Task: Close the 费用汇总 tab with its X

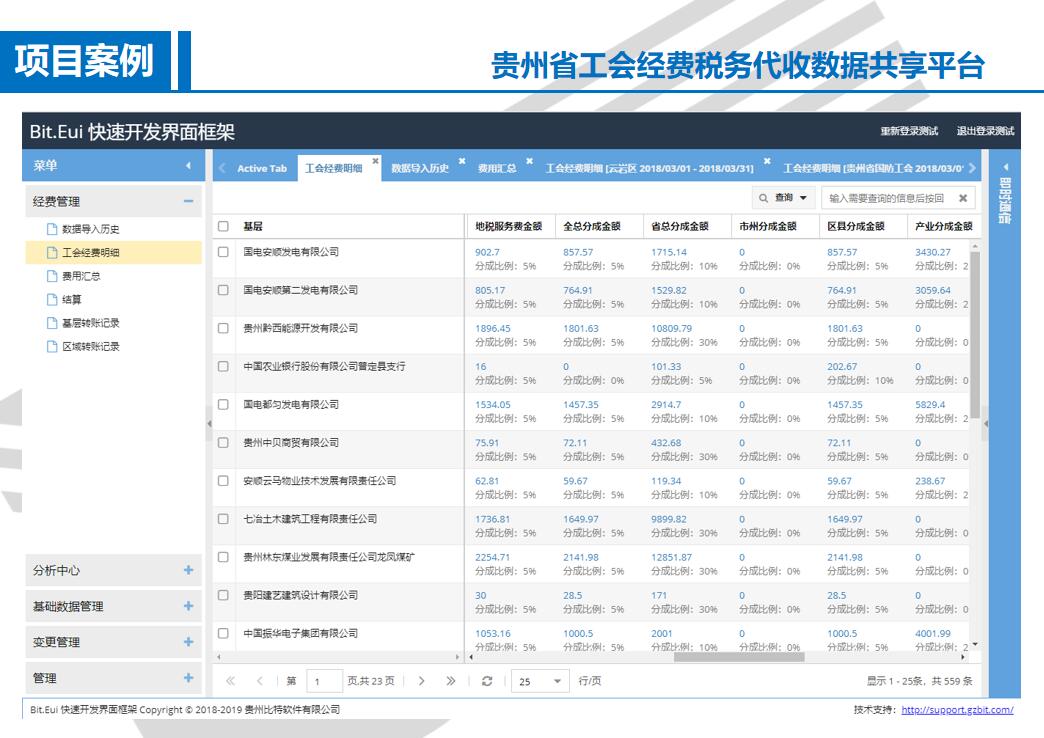Action: tap(529, 161)
